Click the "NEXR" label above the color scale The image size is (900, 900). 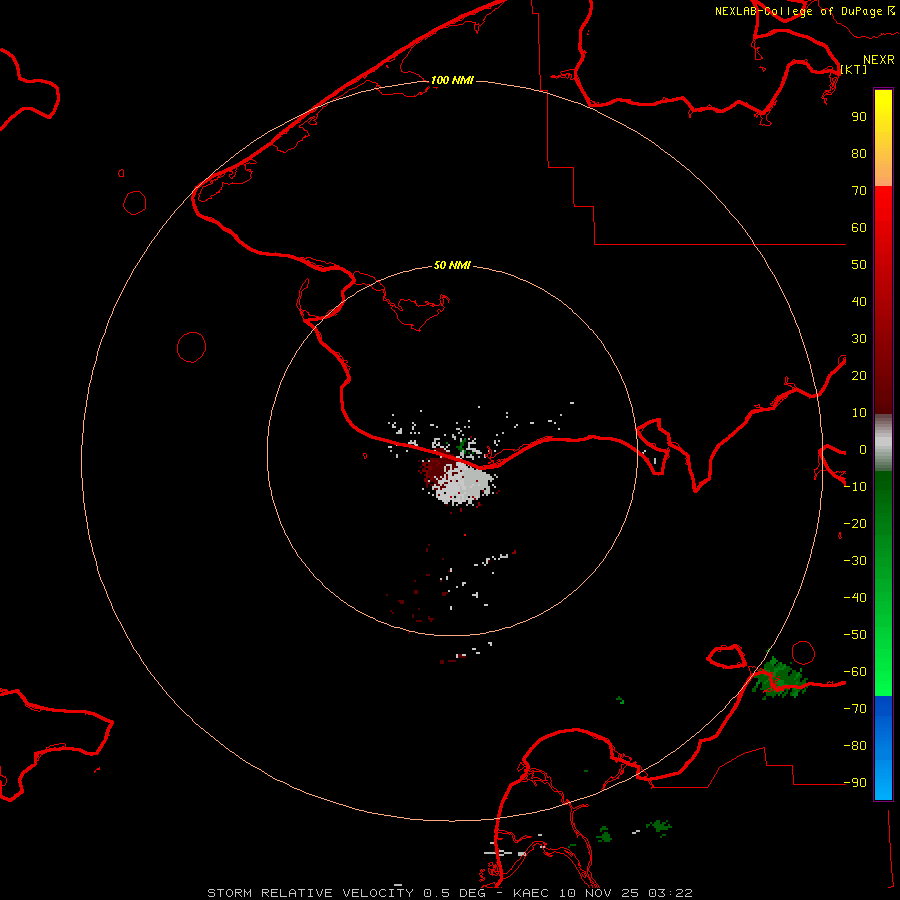tap(878, 60)
